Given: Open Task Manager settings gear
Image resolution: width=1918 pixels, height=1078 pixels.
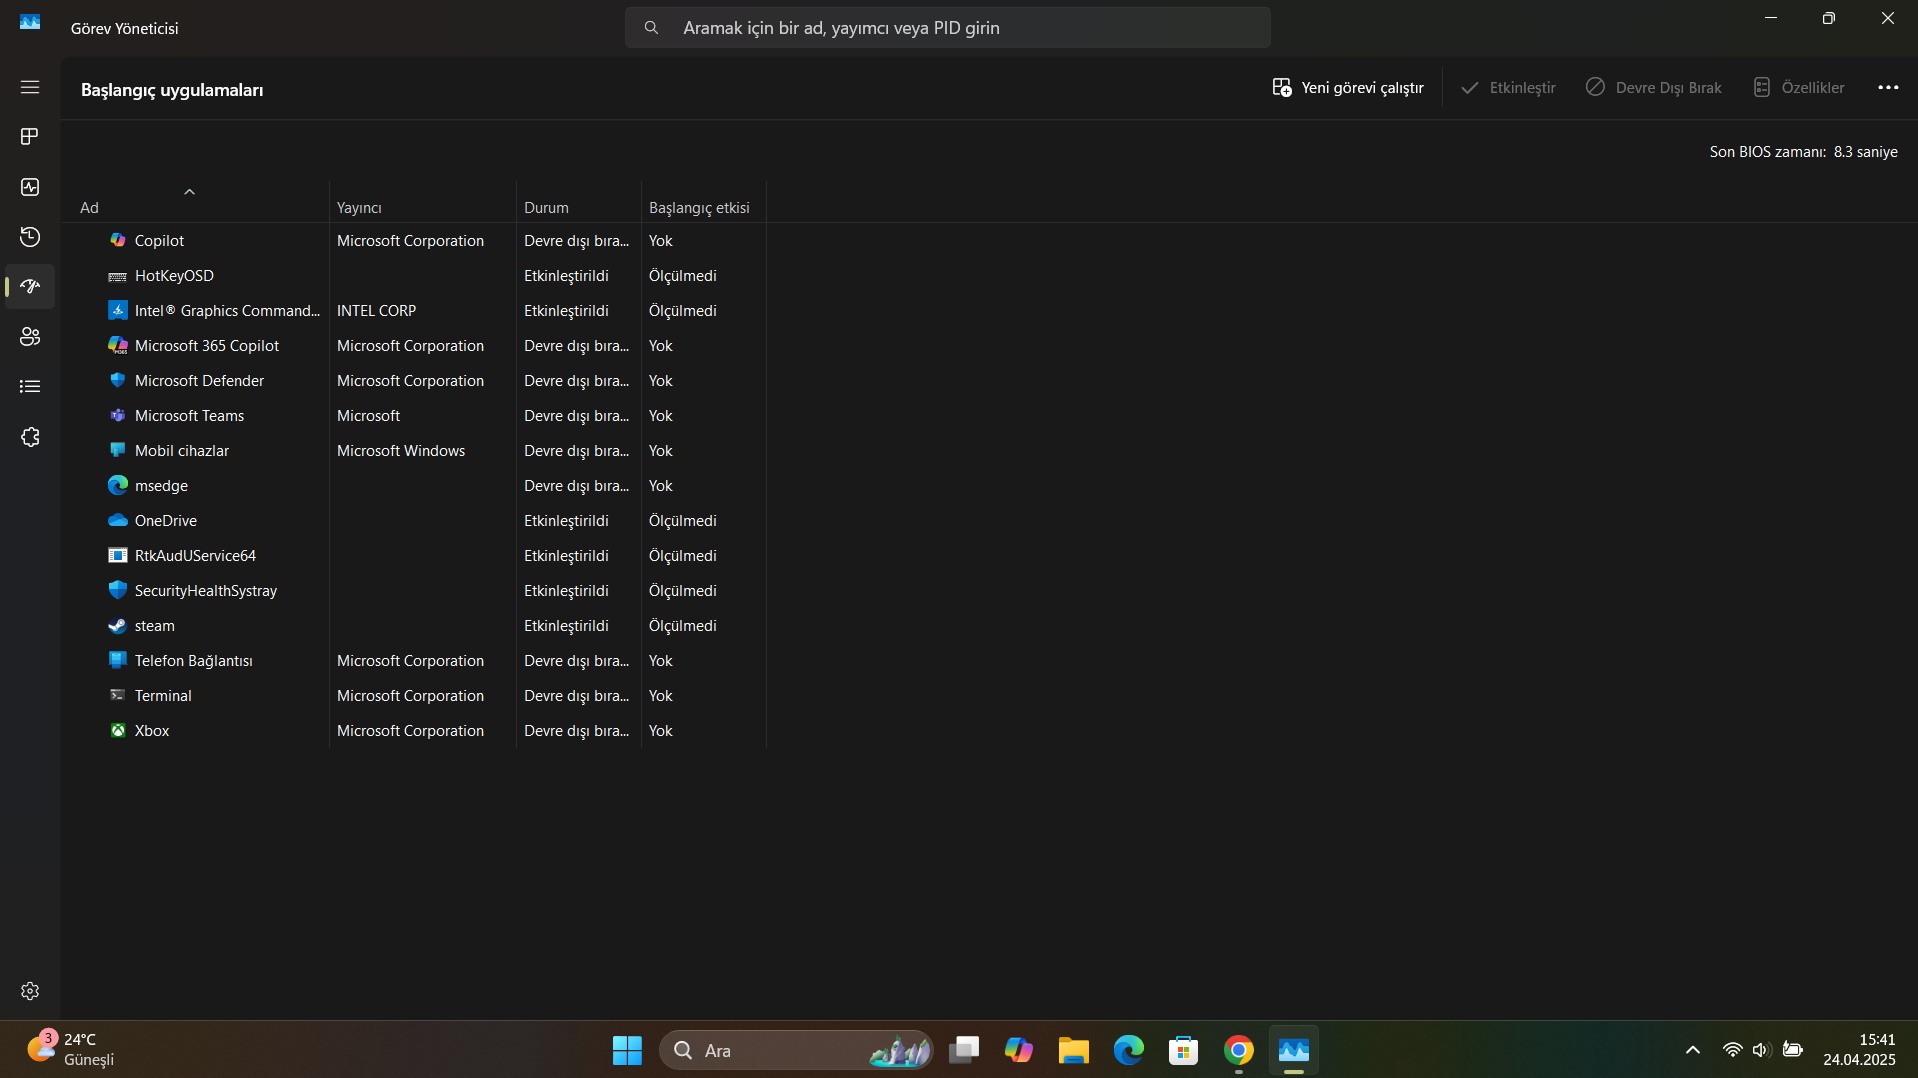Looking at the screenshot, I should click(x=30, y=991).
